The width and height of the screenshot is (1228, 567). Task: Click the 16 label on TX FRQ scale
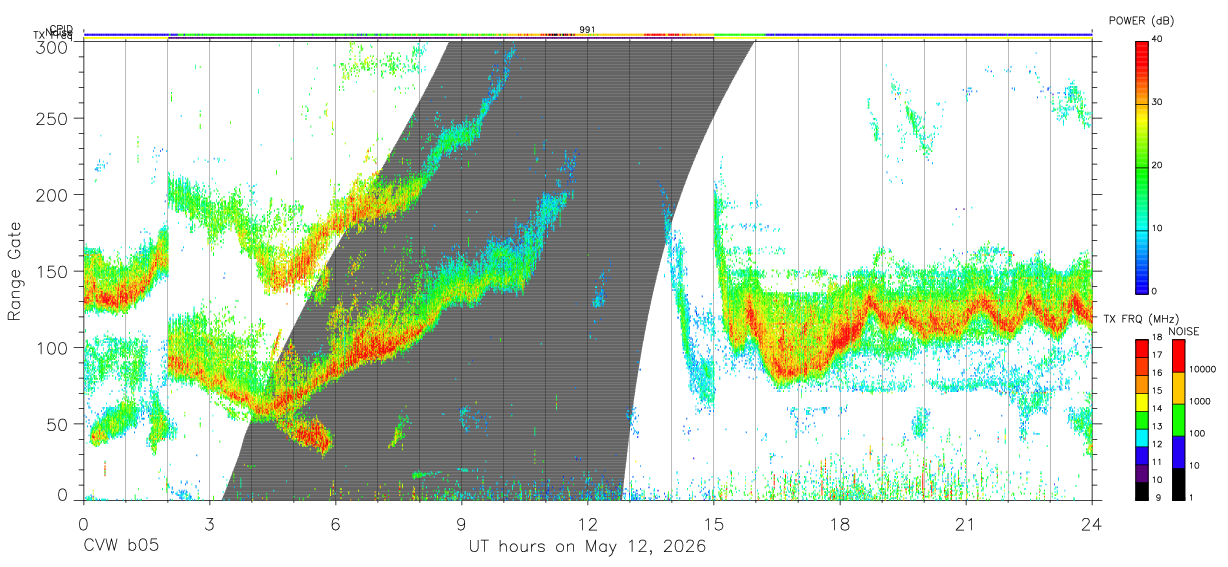[x=1158, y=372]
